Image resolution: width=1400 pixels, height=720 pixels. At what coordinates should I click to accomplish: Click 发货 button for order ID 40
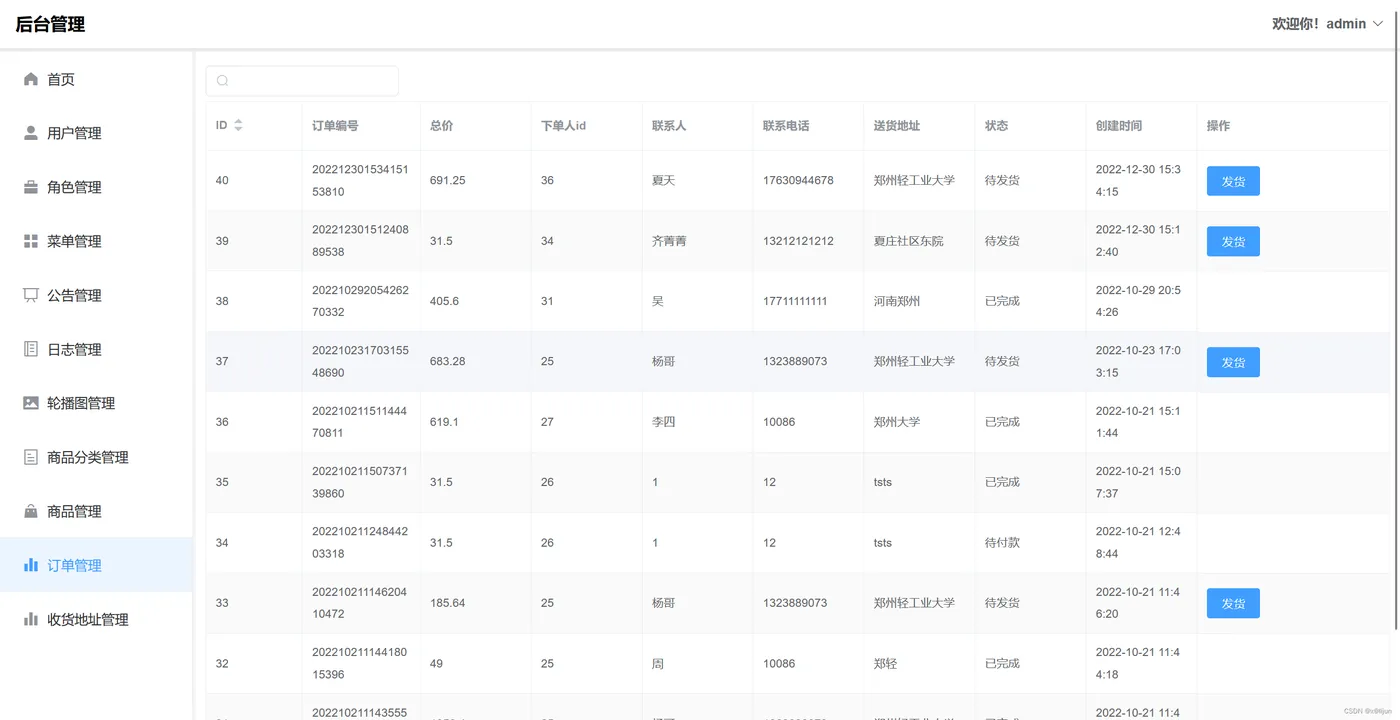coord(1233,181)
